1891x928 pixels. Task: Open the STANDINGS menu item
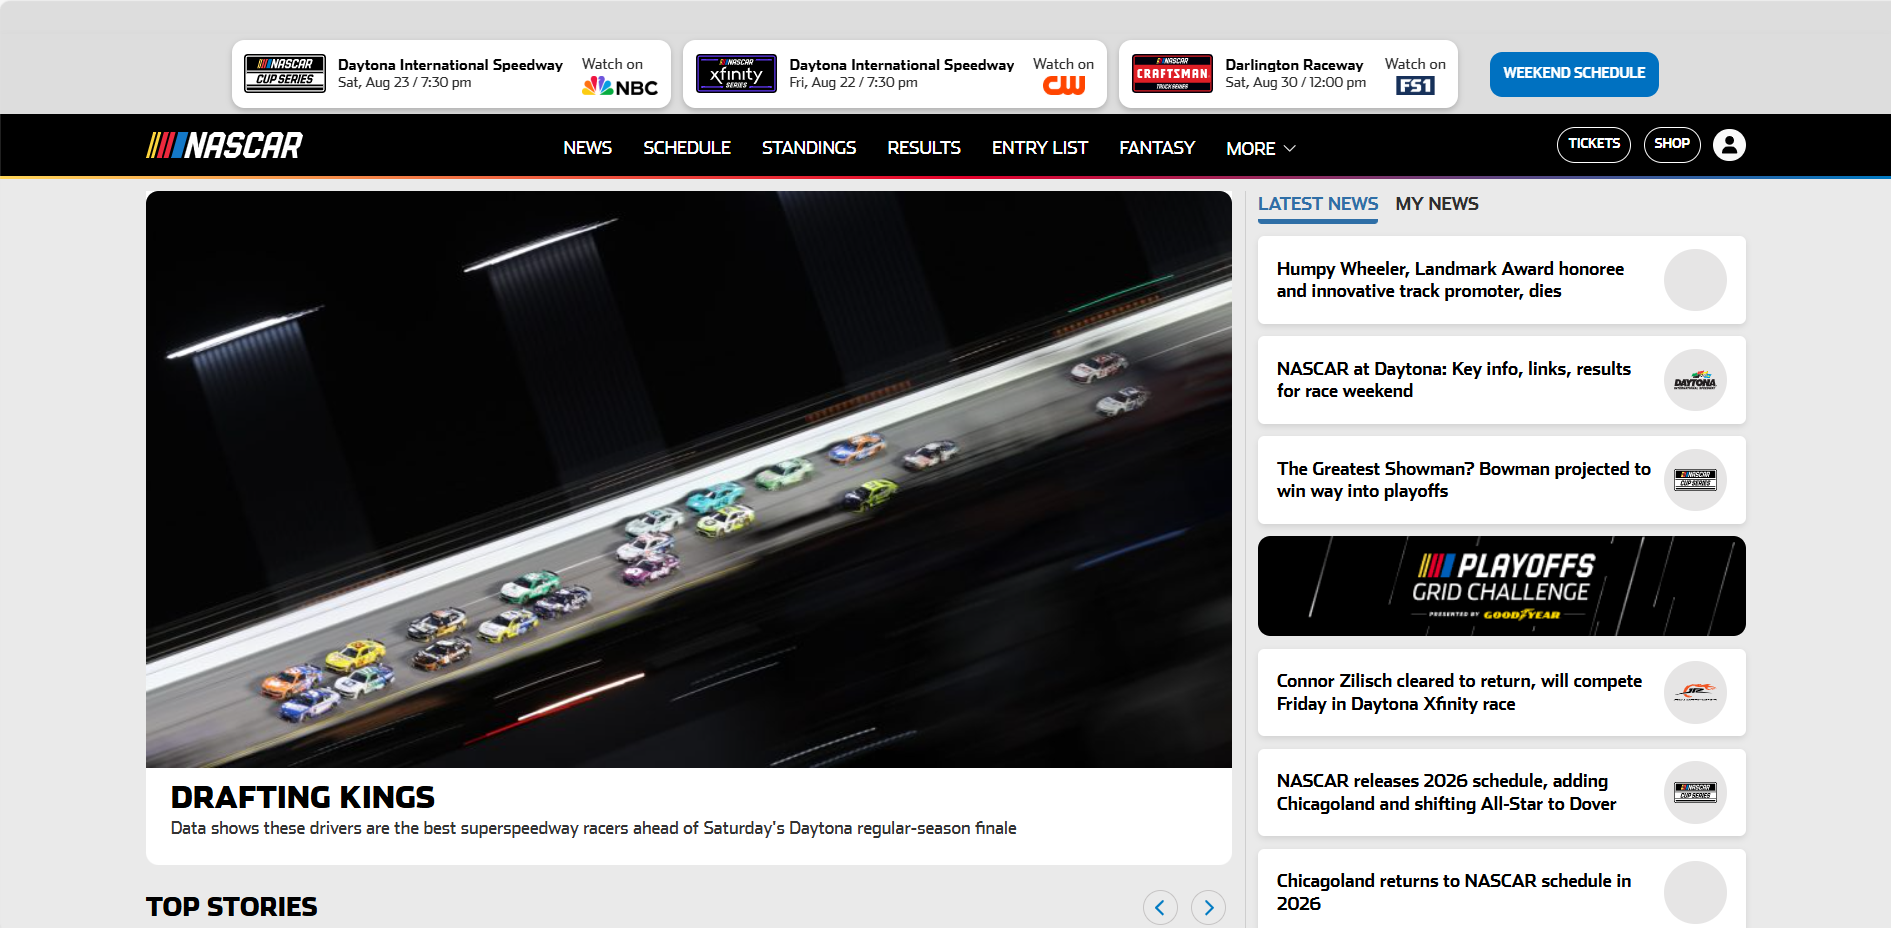click(808, 148)
